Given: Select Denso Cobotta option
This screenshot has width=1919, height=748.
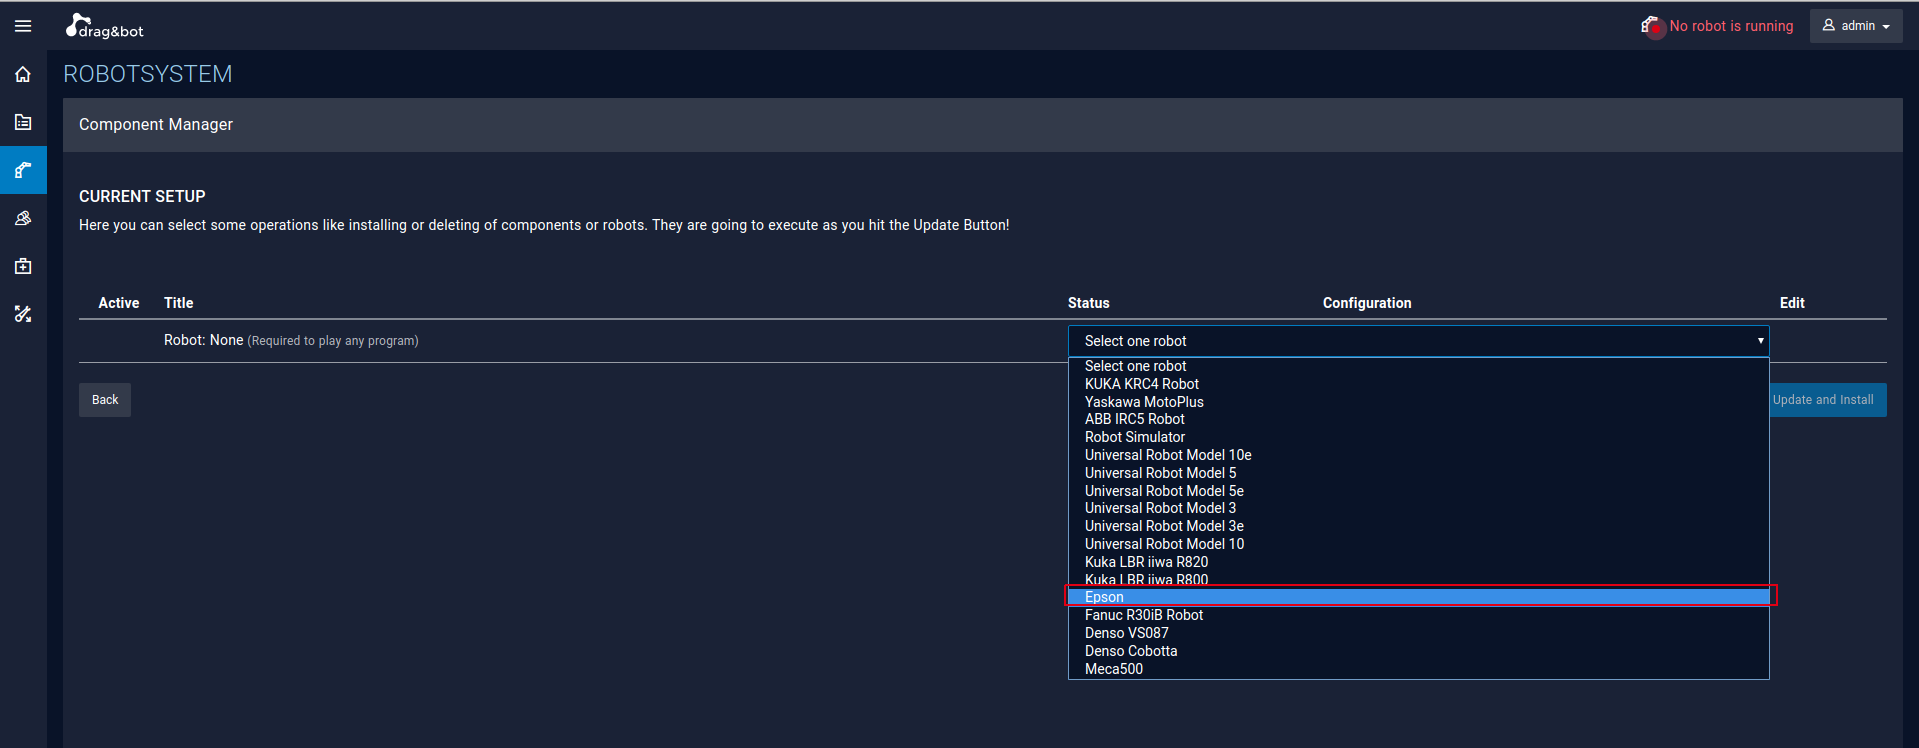Looking at the screenshot, I should [x=1418, y=651].
